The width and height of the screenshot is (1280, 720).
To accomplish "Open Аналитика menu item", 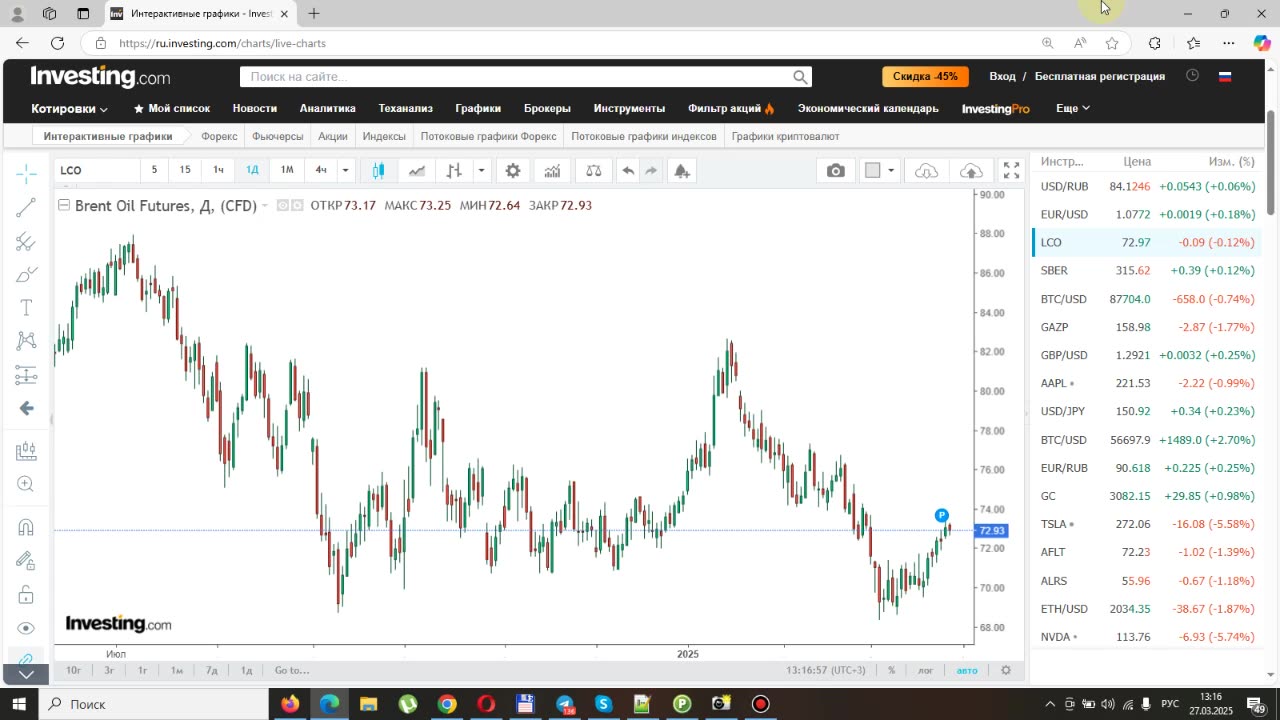I will 327,108.
